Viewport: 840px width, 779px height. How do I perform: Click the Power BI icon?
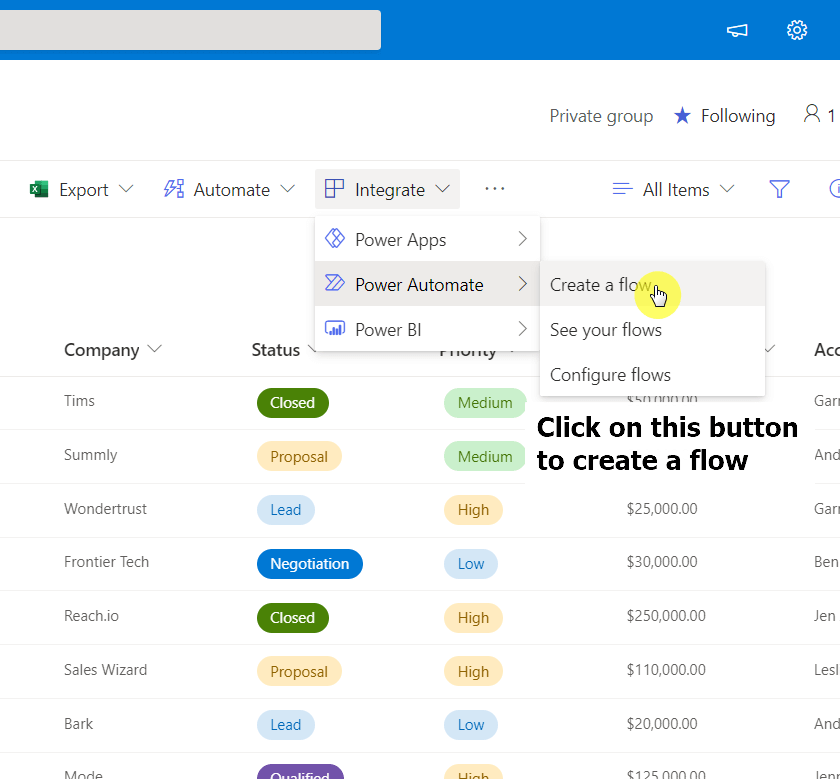click(x=335, y=328)
